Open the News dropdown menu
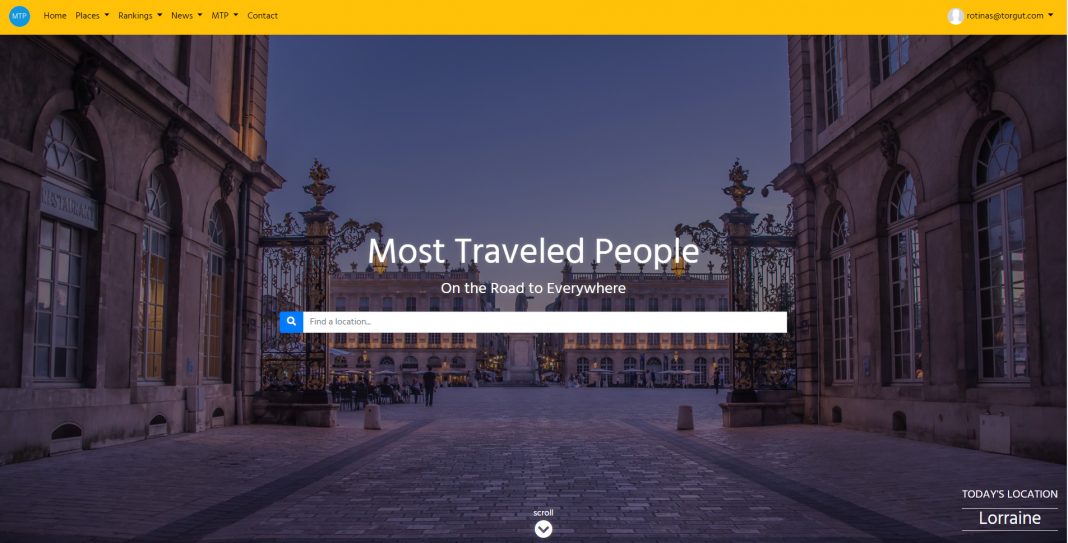This screenshot has height=543, width=1068. click(187, 16)
